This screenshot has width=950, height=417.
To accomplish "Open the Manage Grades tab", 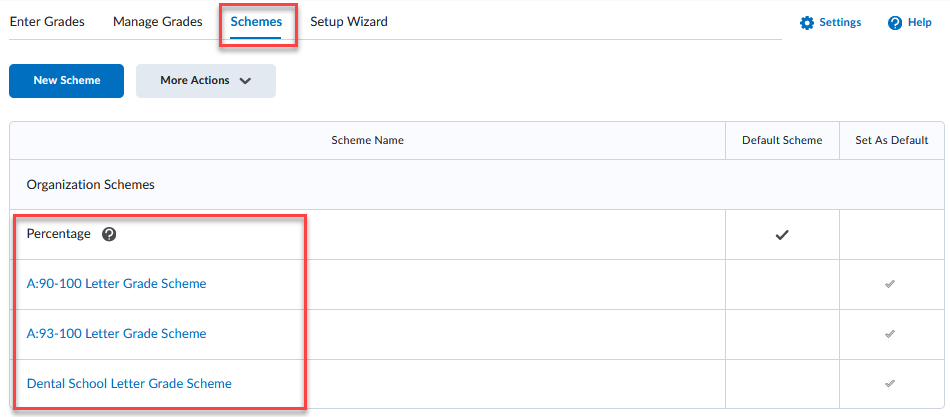I will pos(157,21).
